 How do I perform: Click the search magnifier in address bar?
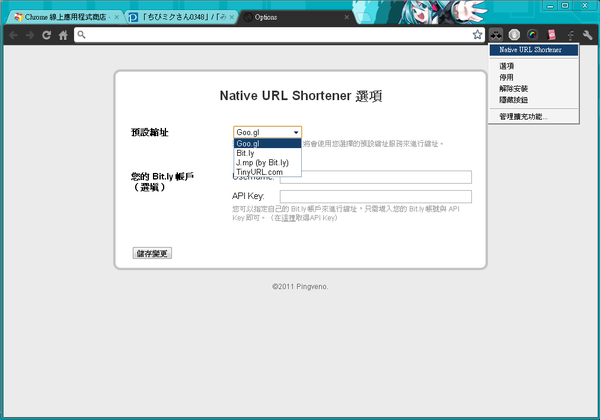[x=81, y=35]
